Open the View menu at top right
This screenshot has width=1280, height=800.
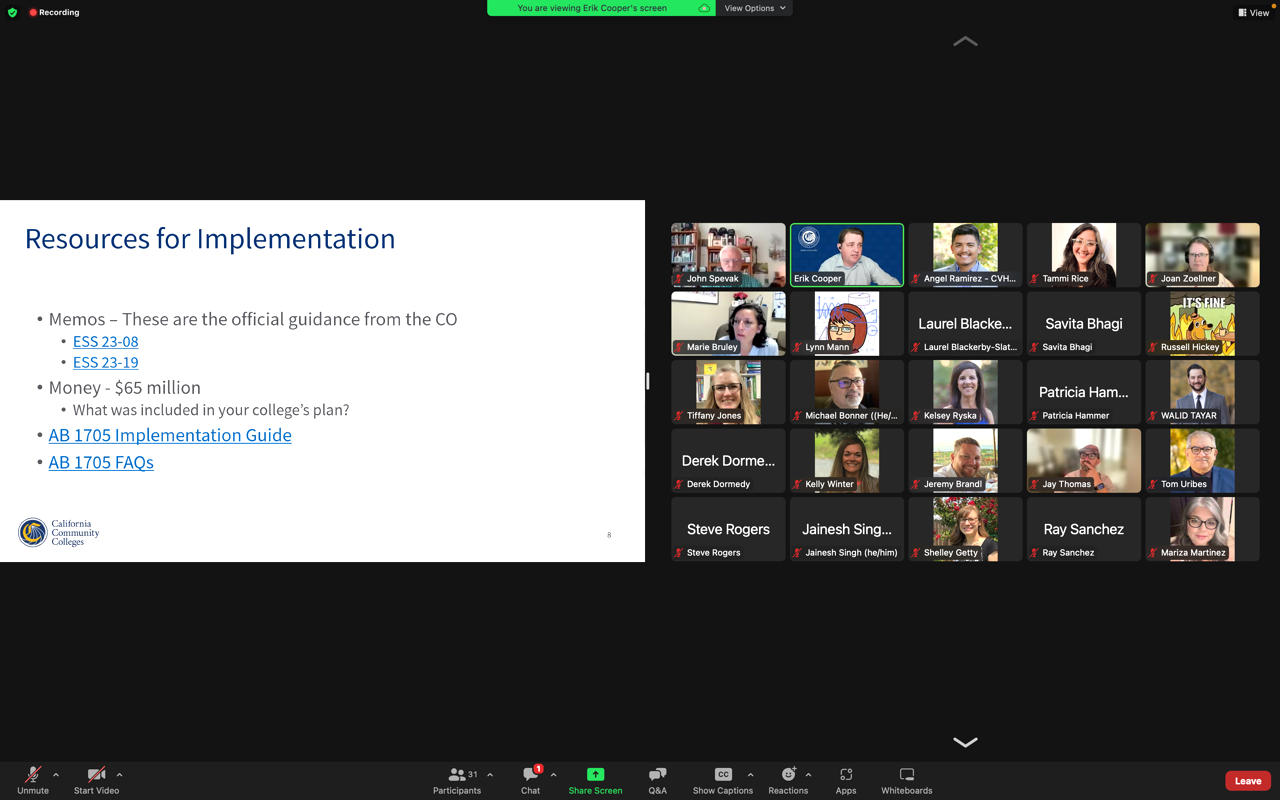tap(1253, 13)
